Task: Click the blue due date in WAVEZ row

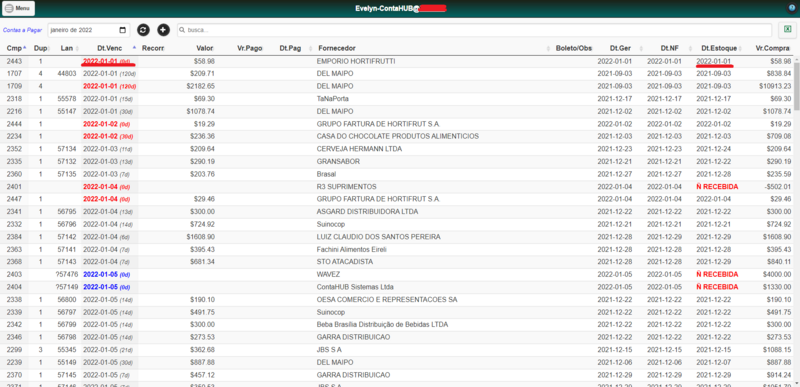Action: pyautogui.click(x=106, y=274)
